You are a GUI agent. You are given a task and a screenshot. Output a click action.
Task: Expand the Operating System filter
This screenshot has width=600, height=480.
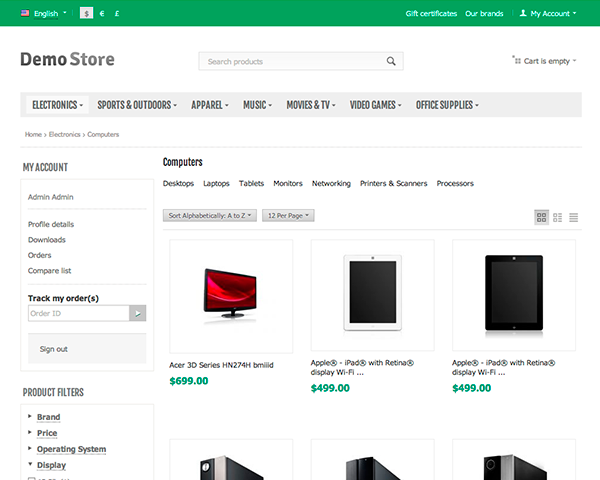pos(71,449)
